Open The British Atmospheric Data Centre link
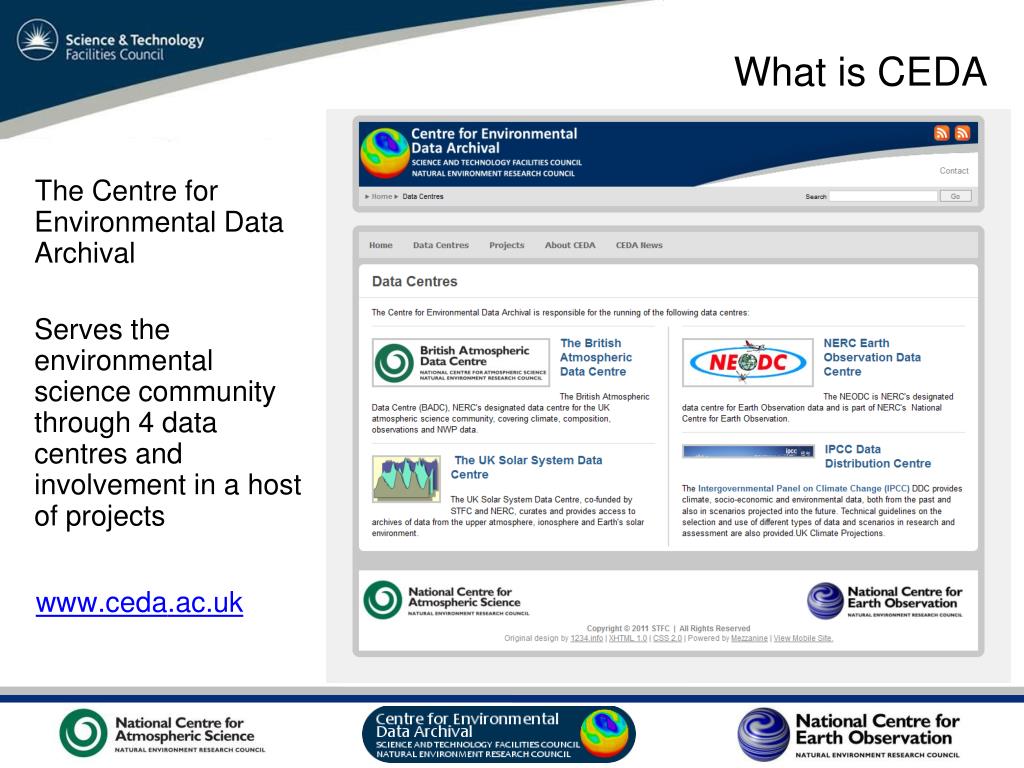This screenshot has height=768, width=1024. coord(596,357)
